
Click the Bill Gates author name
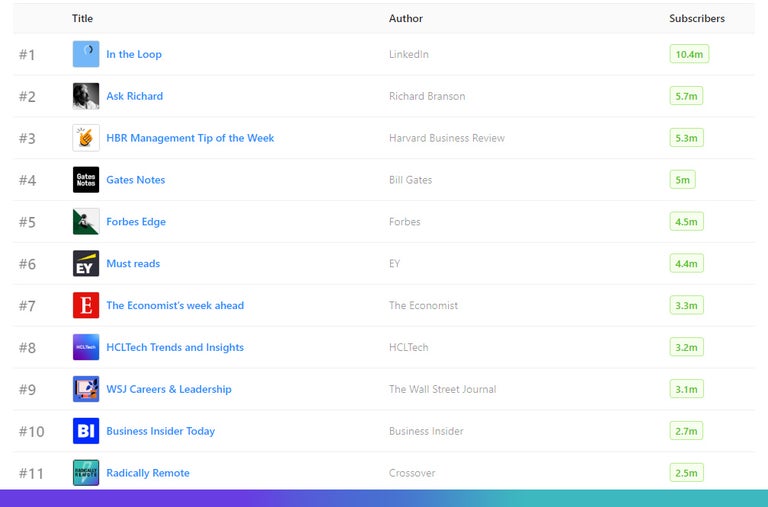[410, 180]
